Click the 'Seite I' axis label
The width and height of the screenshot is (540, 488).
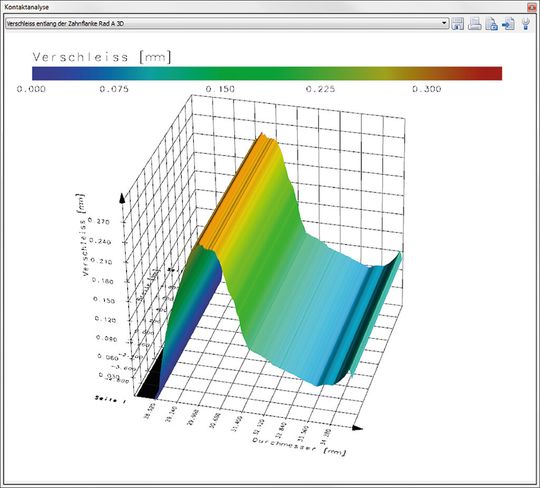point(110,399)
